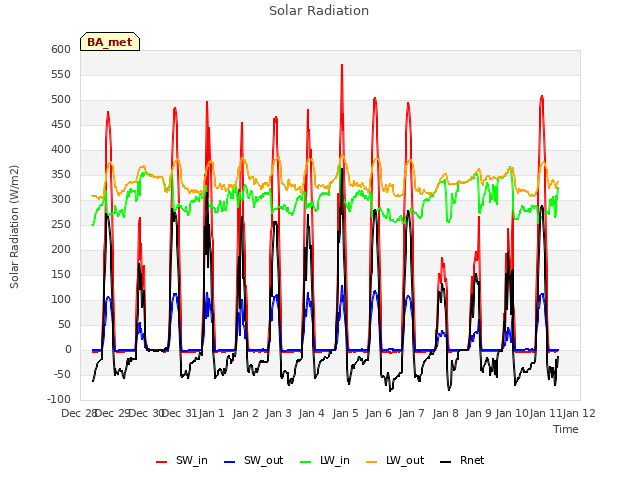Image resolution: width=640 pixels, height=480 pixels.
Task: Click the 250 y-axis tick label
Action: (x=61, y=224)
